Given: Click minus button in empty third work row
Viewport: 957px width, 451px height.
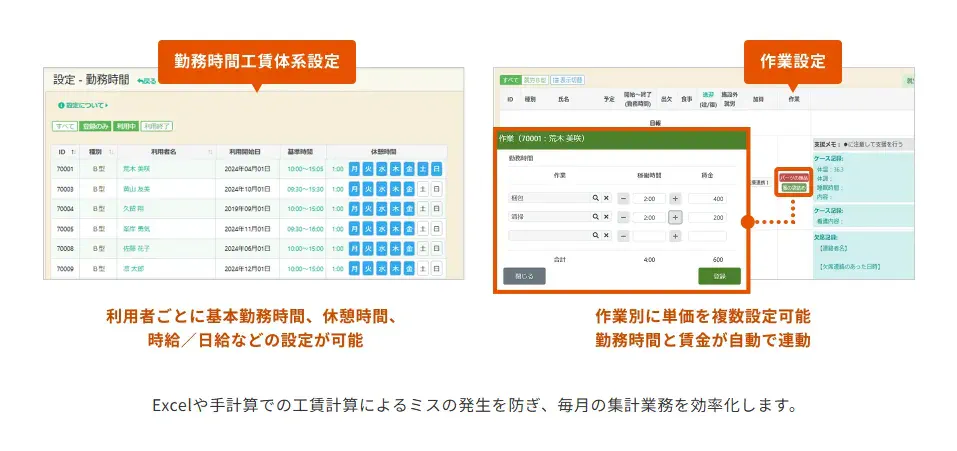Looking at the screenshot, I should click(x=623, y=236).
